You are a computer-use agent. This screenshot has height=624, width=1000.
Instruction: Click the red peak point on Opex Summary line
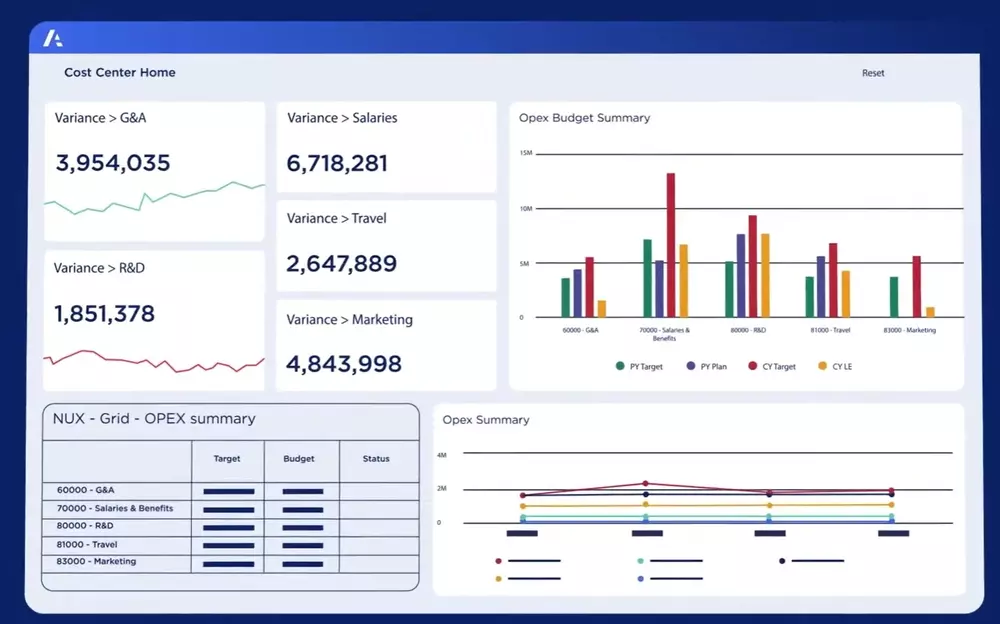pos(645,484)
